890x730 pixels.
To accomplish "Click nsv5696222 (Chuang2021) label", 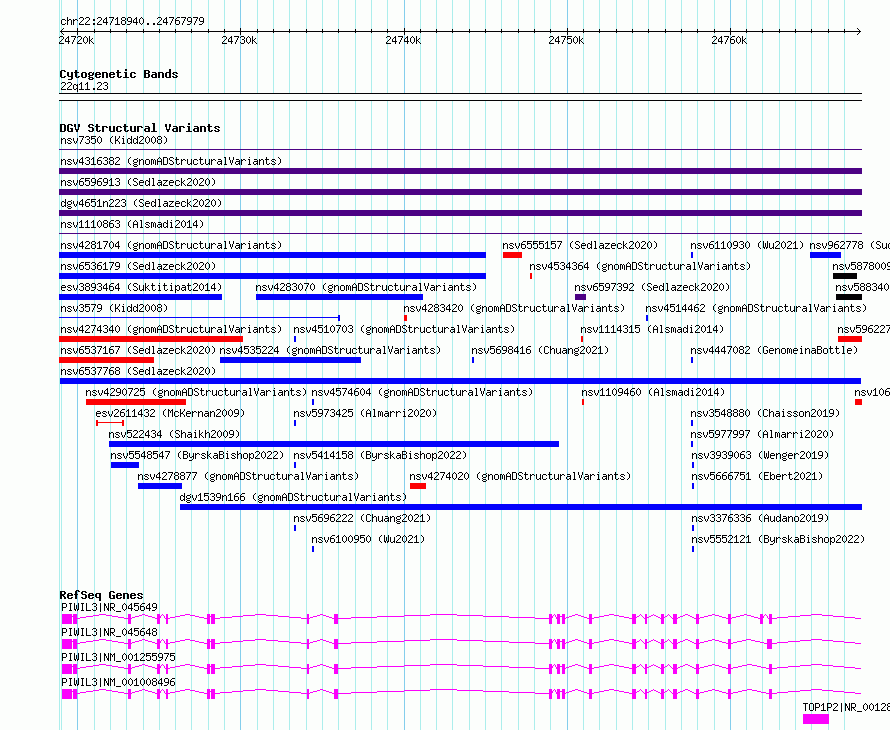I will [362, 518].
